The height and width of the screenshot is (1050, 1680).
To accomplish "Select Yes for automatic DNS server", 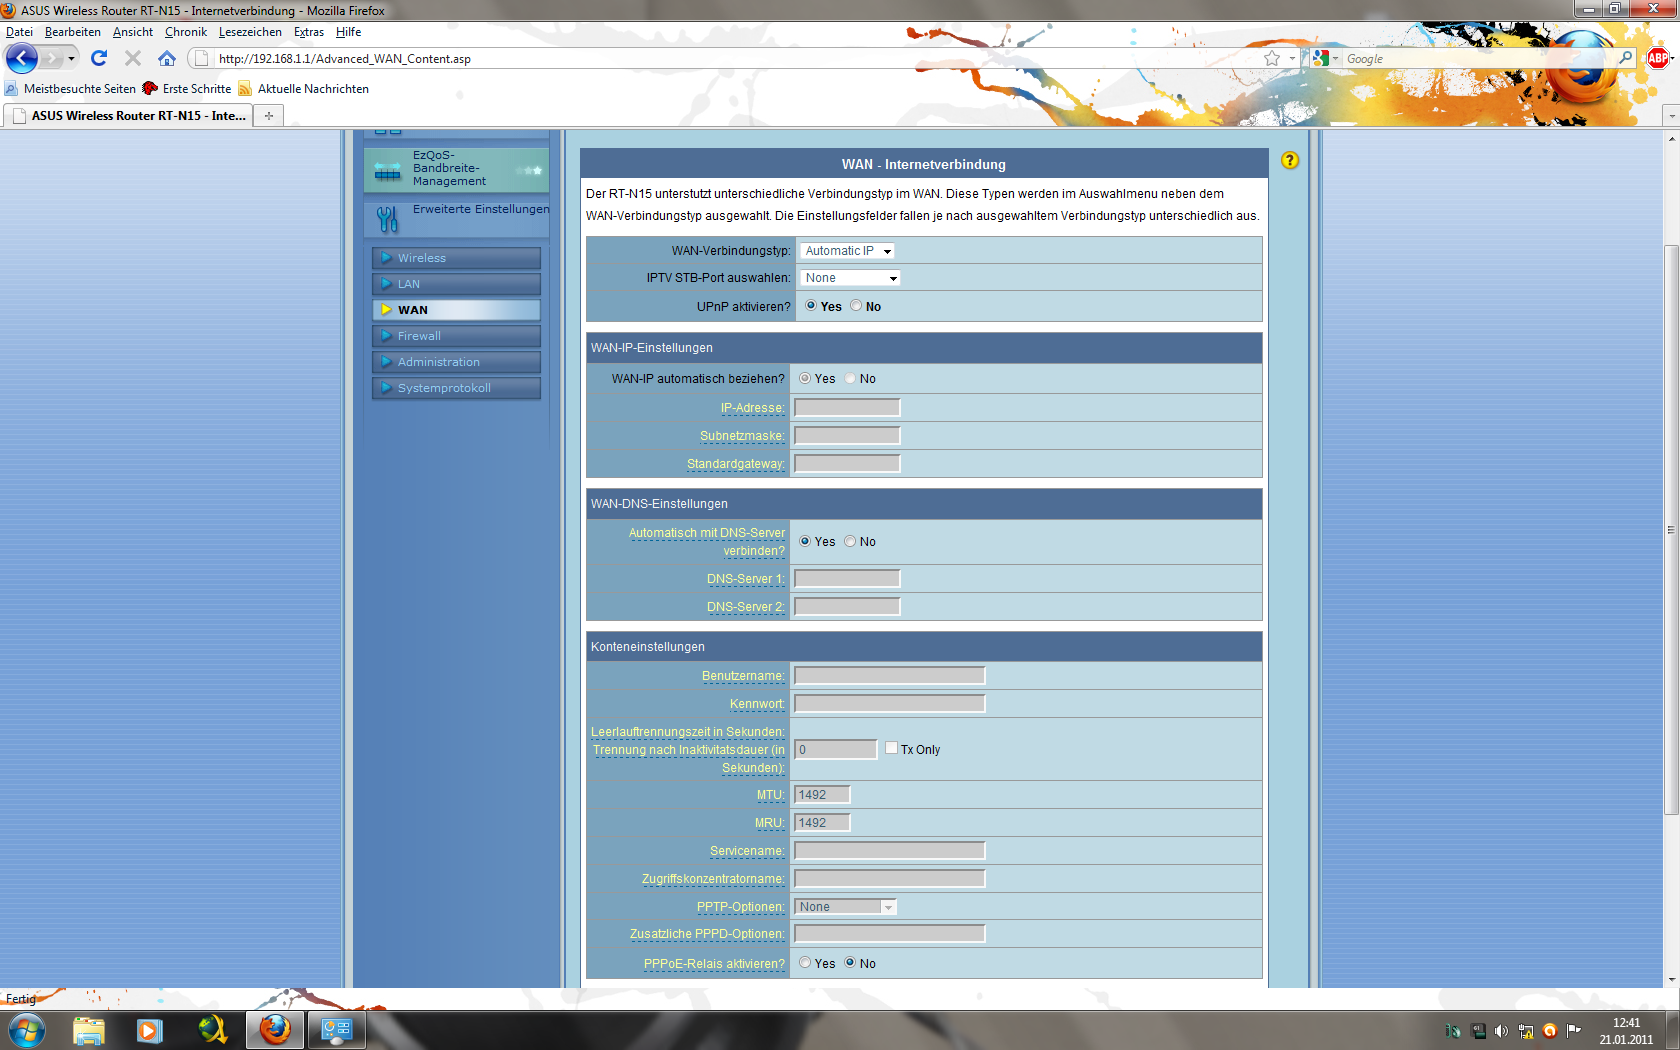I will 805,541.
